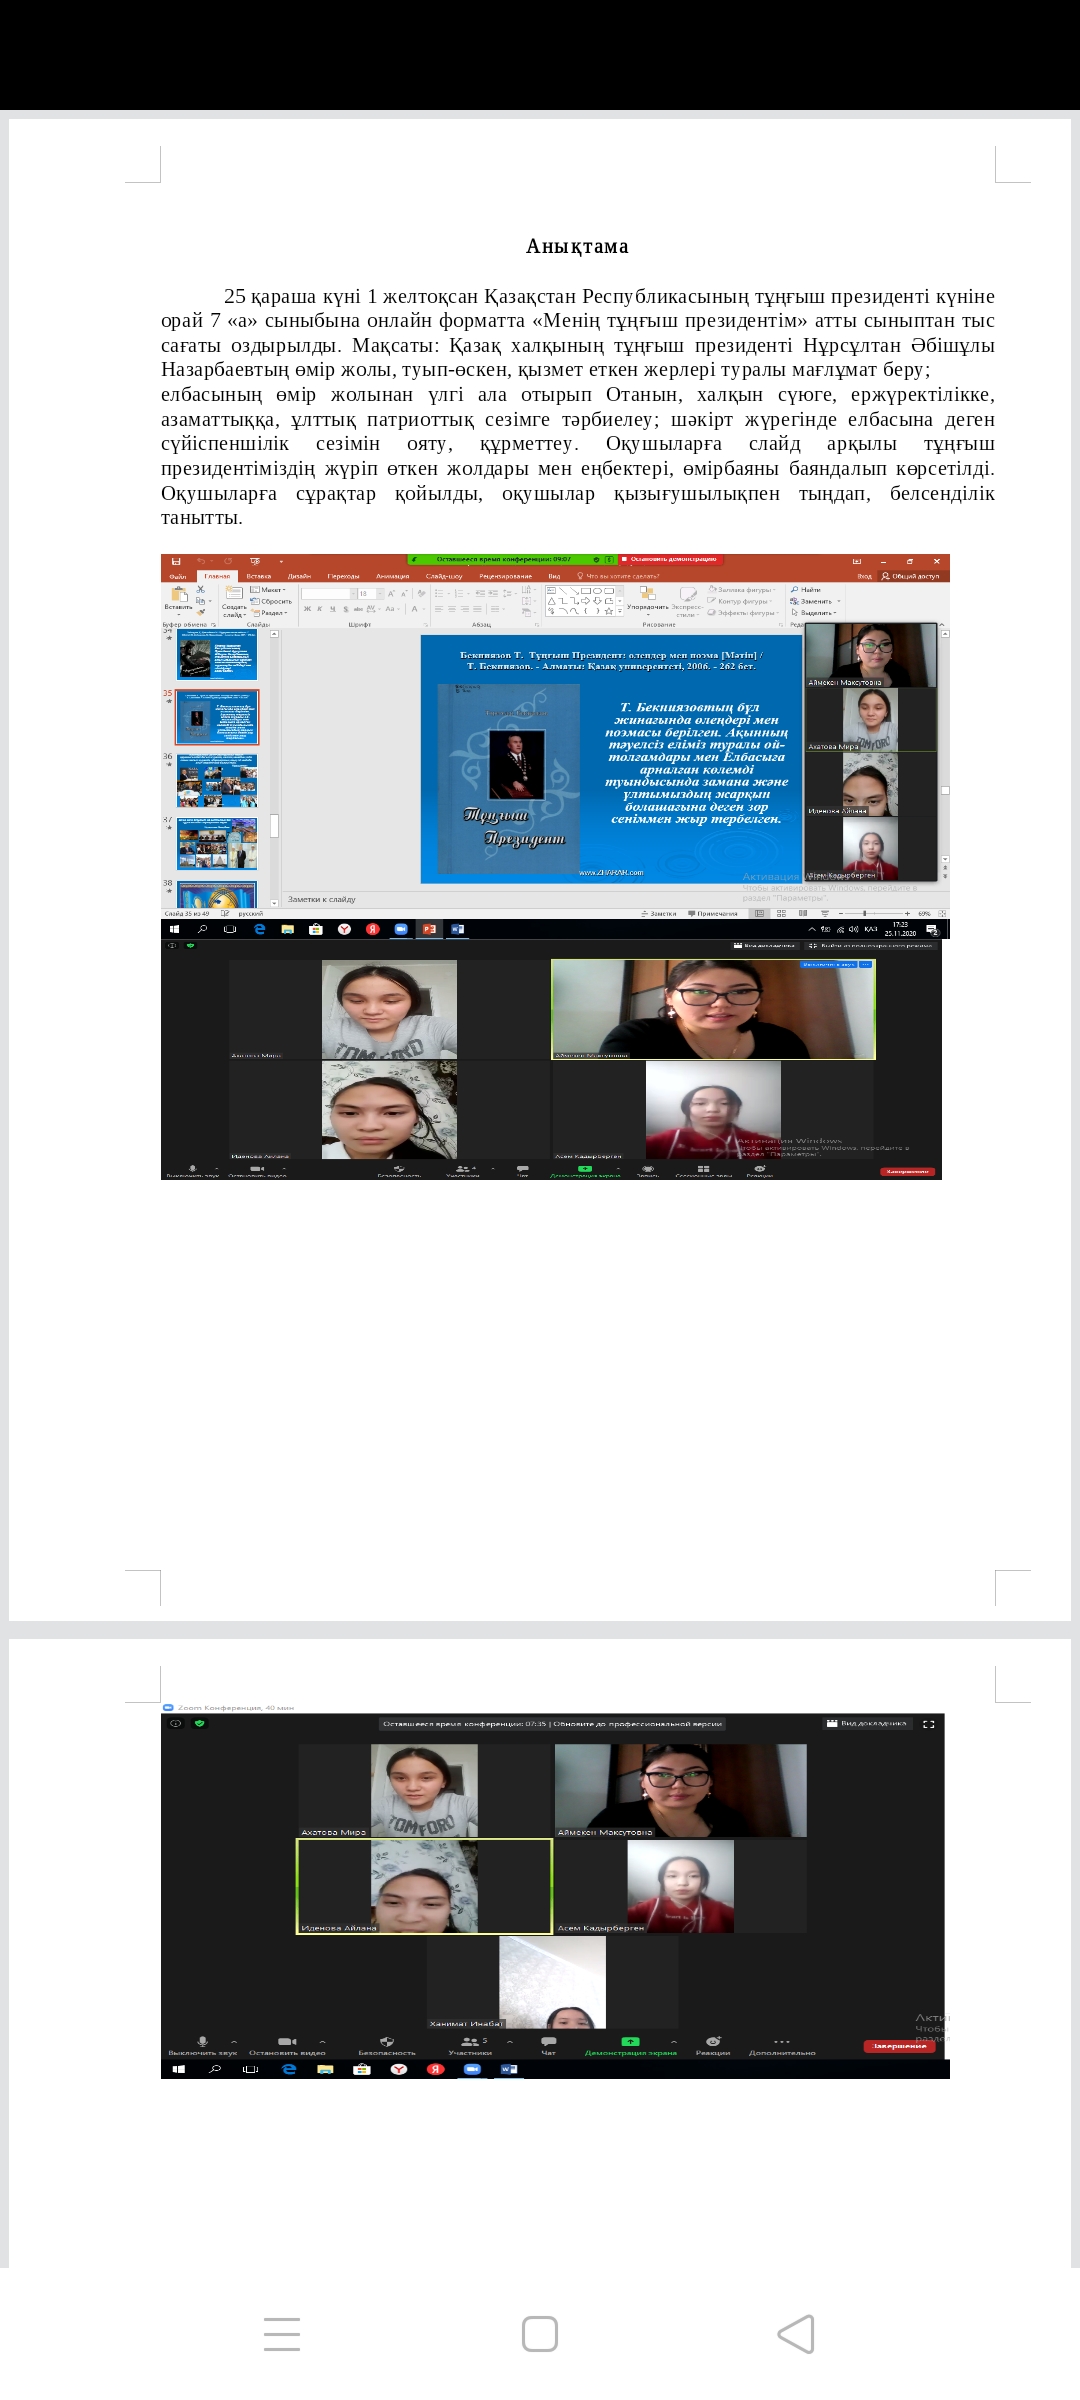Click the Найти search command in PowerPoint

pos(806,590)
